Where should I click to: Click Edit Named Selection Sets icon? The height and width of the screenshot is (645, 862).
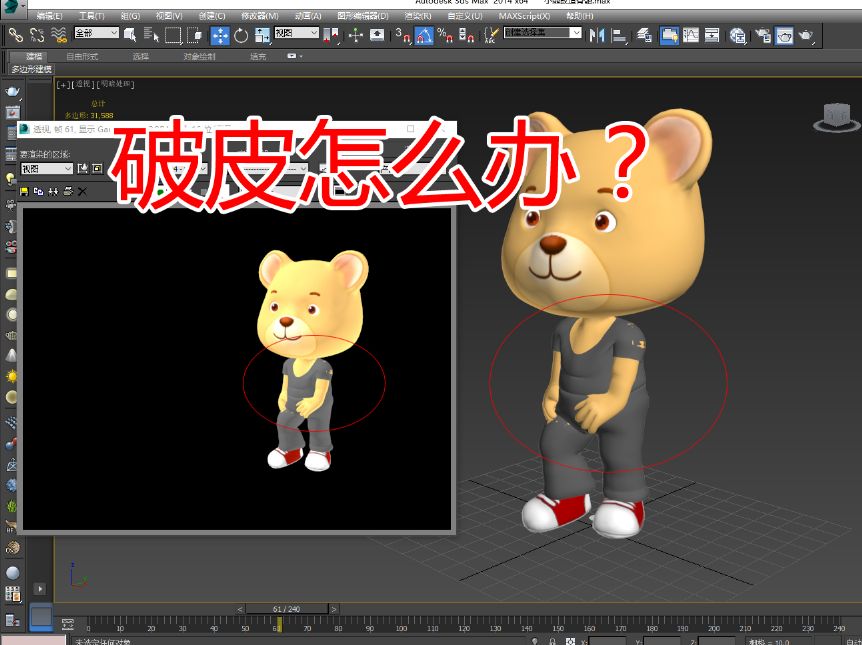click(490, 36)
